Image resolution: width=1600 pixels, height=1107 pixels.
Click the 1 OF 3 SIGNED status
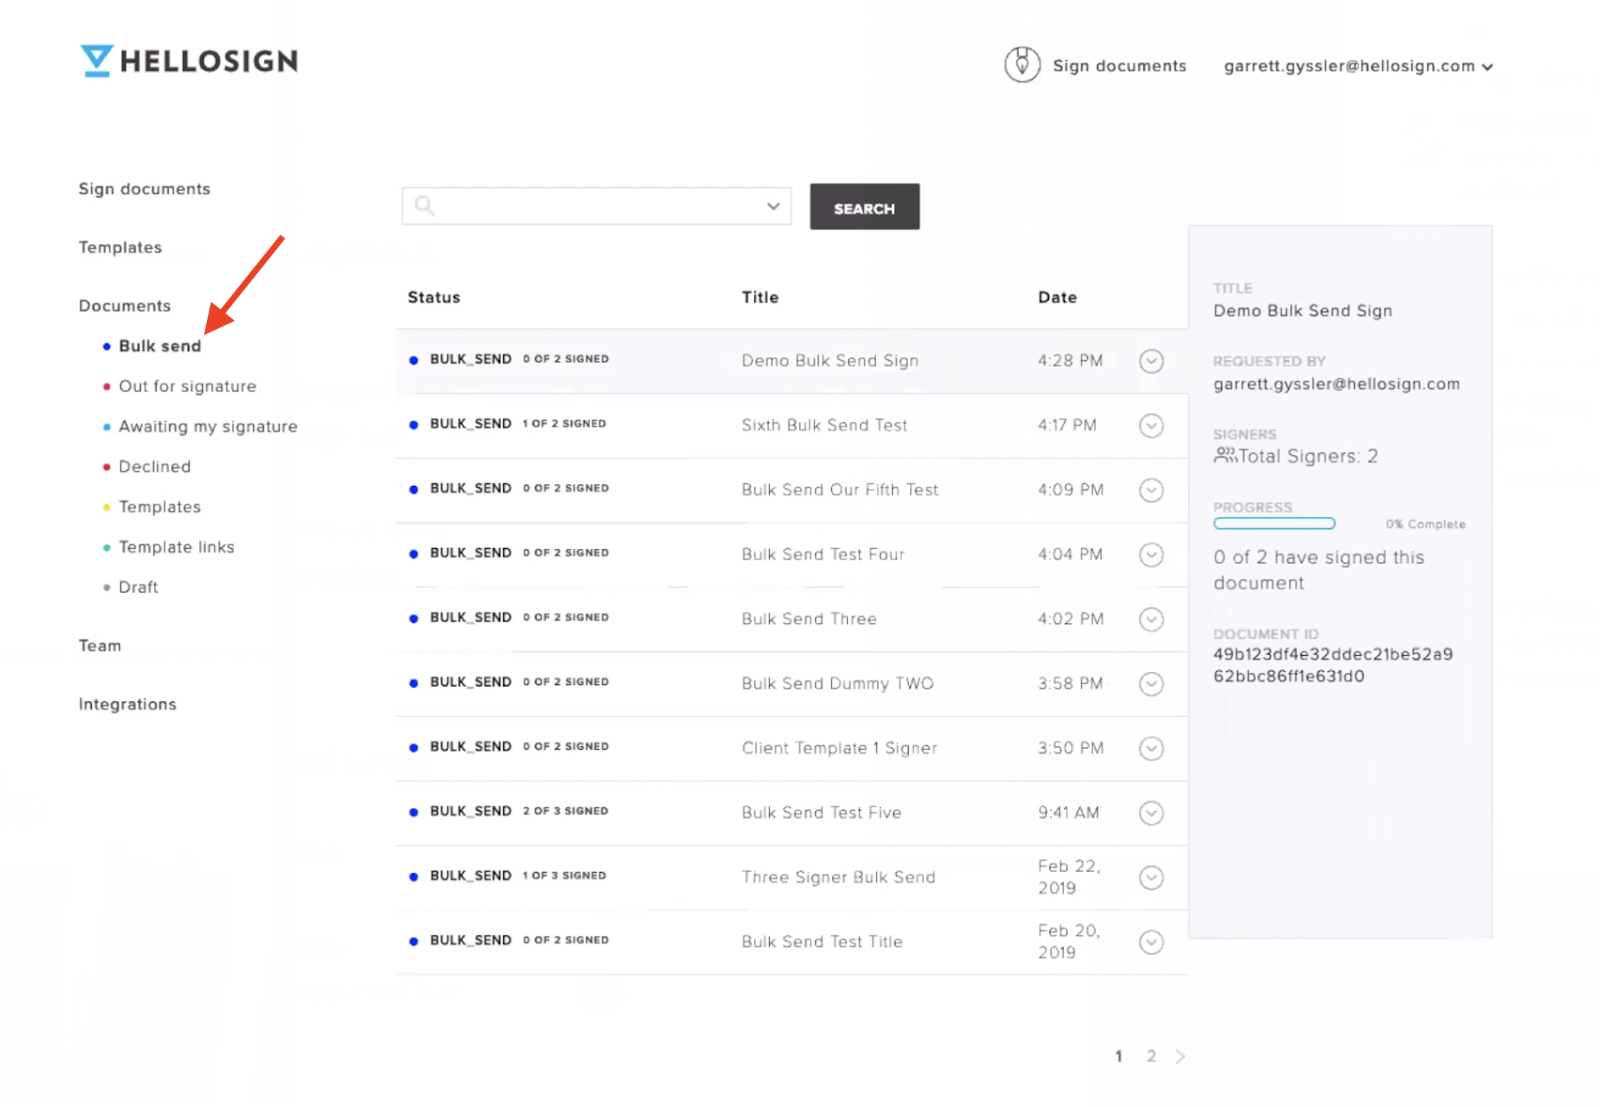564,876
